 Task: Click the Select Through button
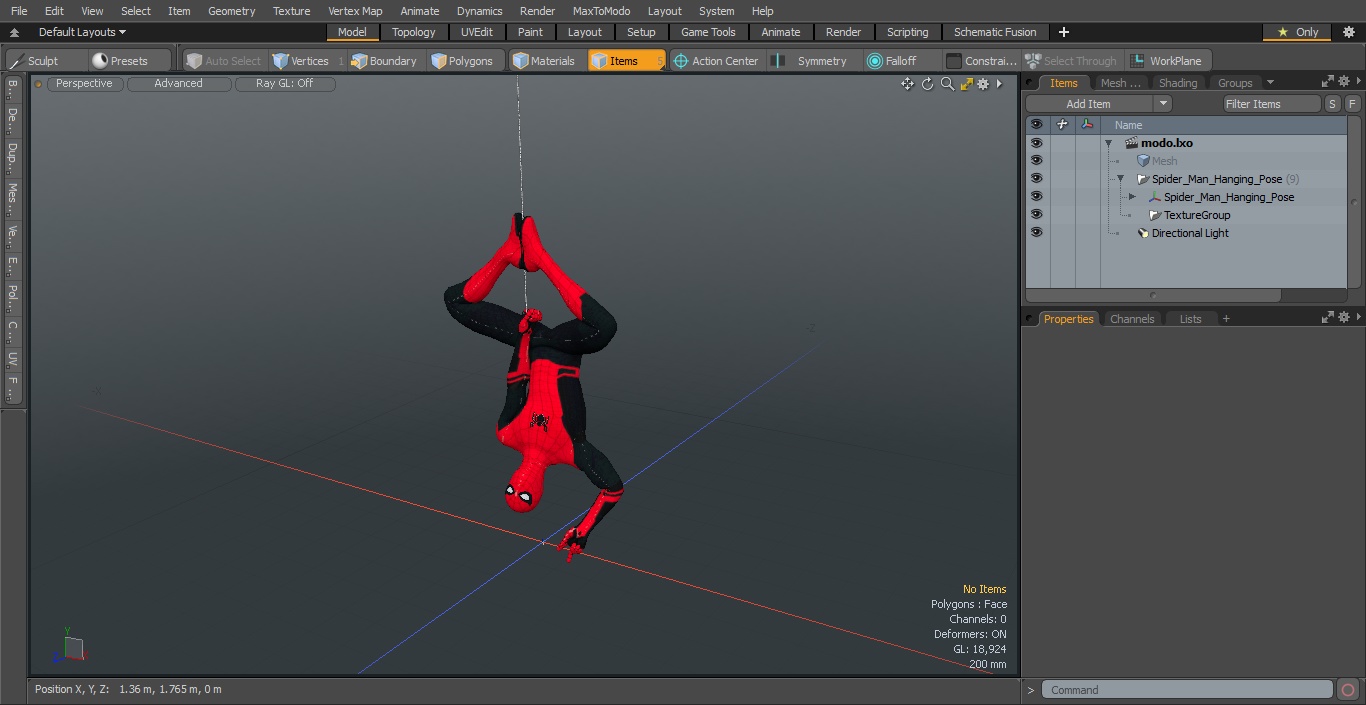click(1072, 61)
